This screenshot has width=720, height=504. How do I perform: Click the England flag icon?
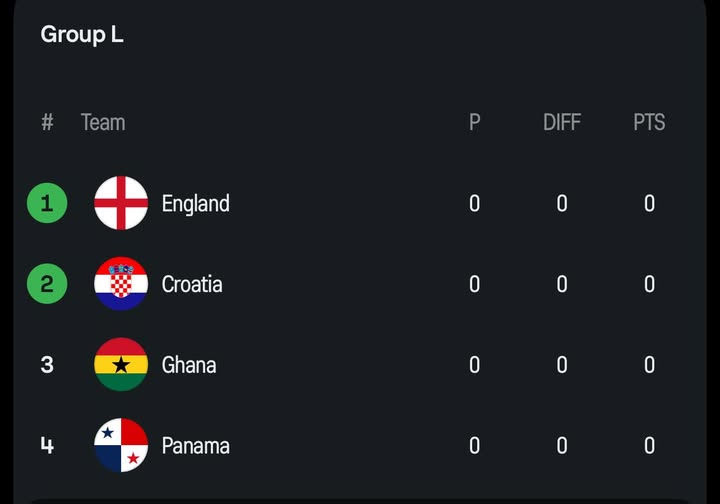[x=121, y=203]
